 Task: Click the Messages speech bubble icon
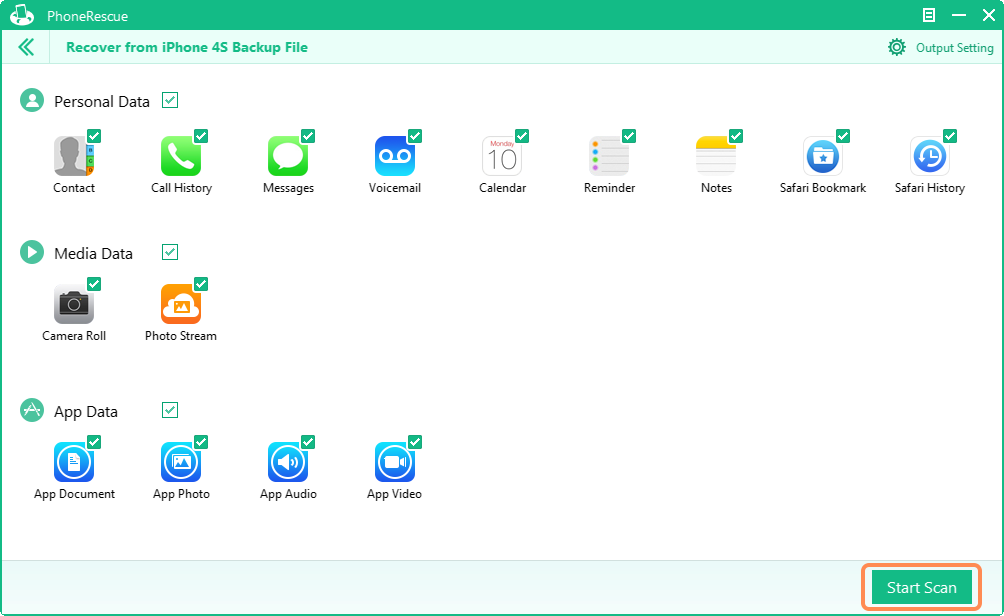click(x=287, y=156)
